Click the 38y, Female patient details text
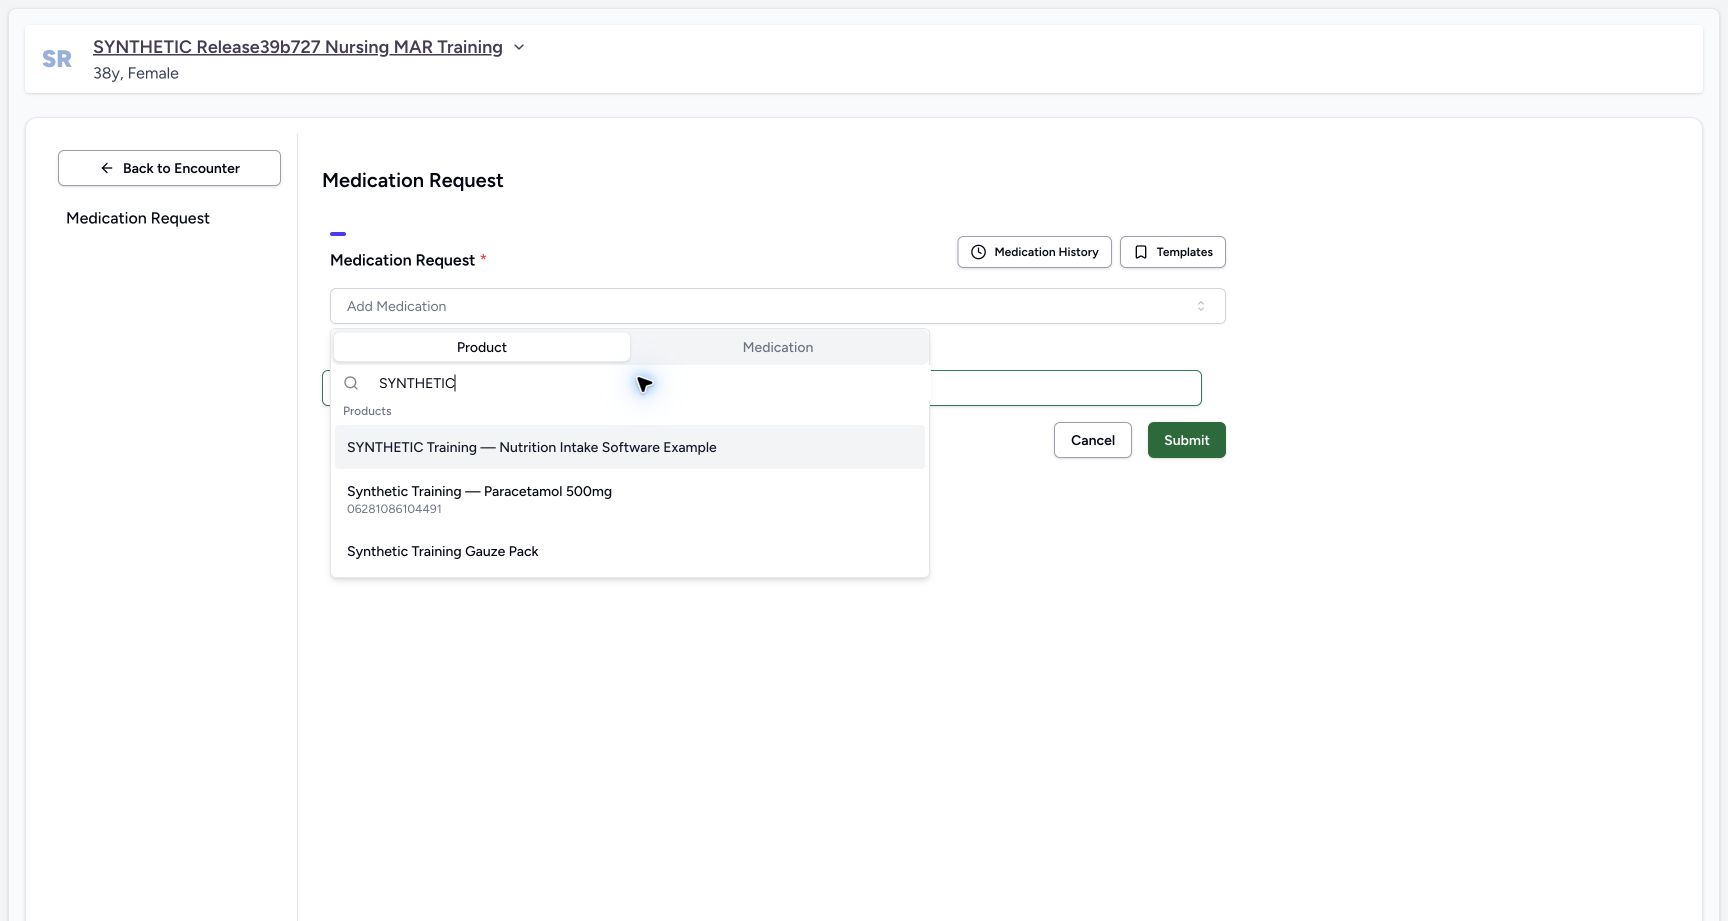The height and width of the screenshot is (921, 1728). [136, 73]
